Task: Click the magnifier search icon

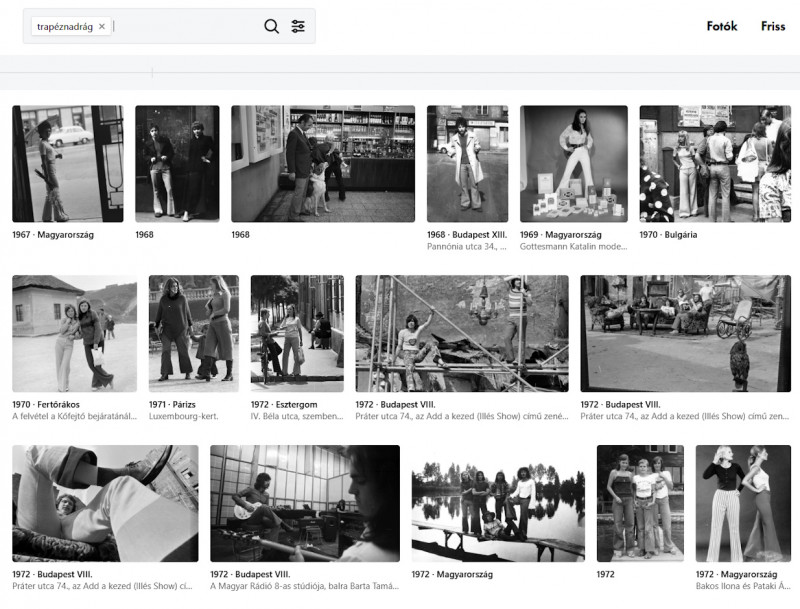Action: point(271,26)
